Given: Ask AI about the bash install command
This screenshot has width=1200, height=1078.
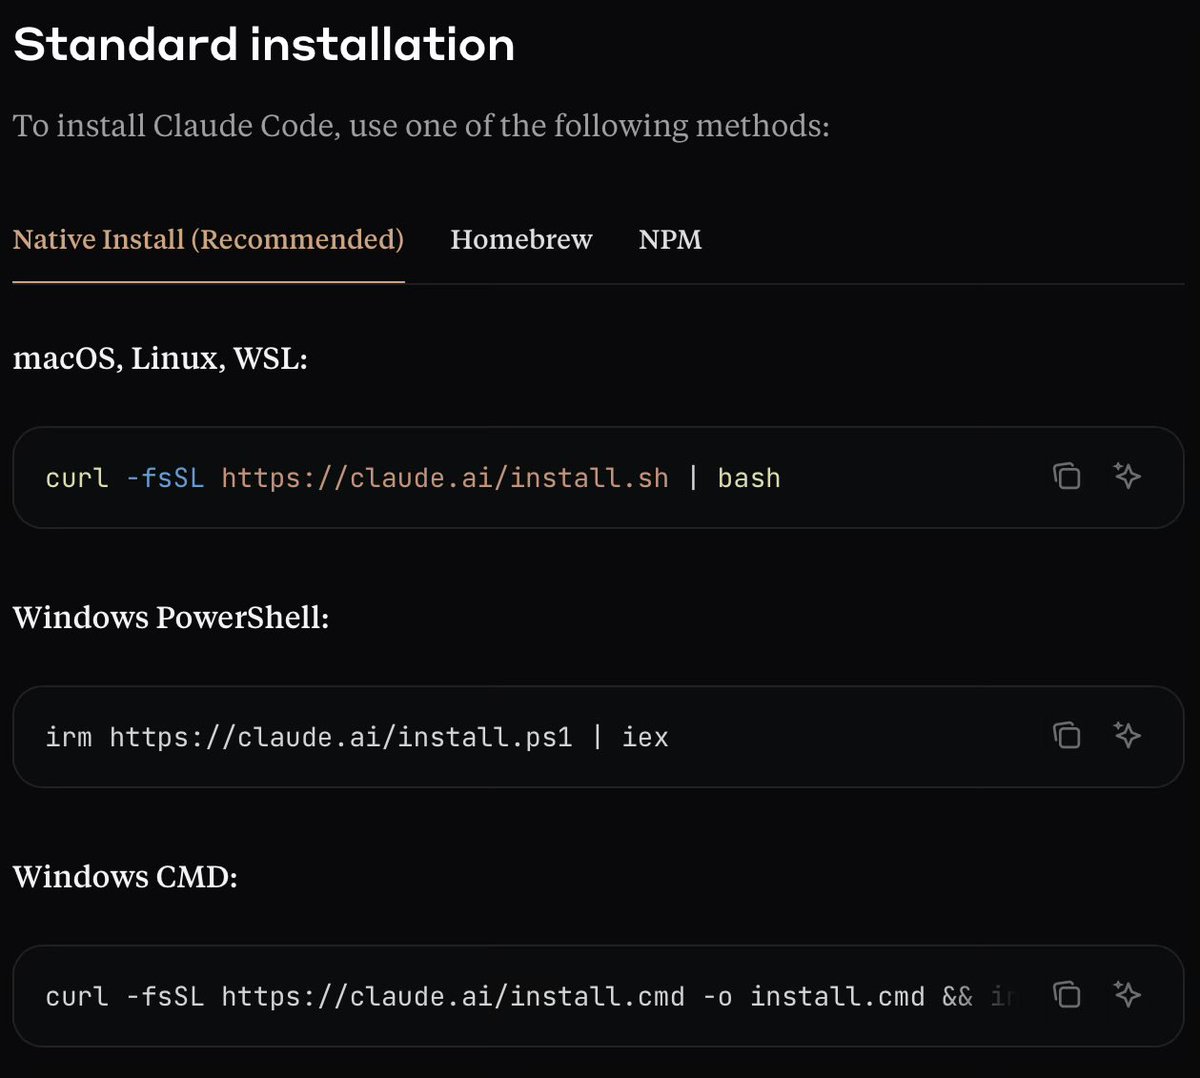Looking at the screenshot, I should (1127, 476).
